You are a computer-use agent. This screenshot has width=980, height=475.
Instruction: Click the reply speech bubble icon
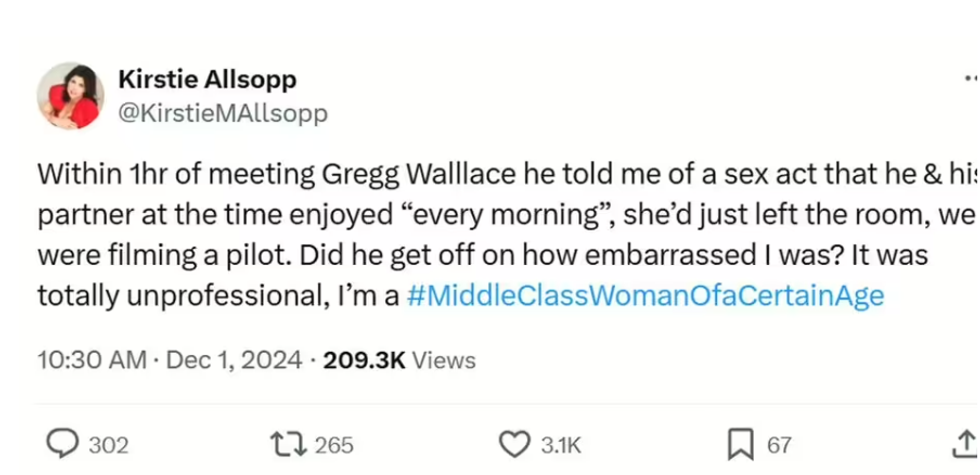coord(64,444)
